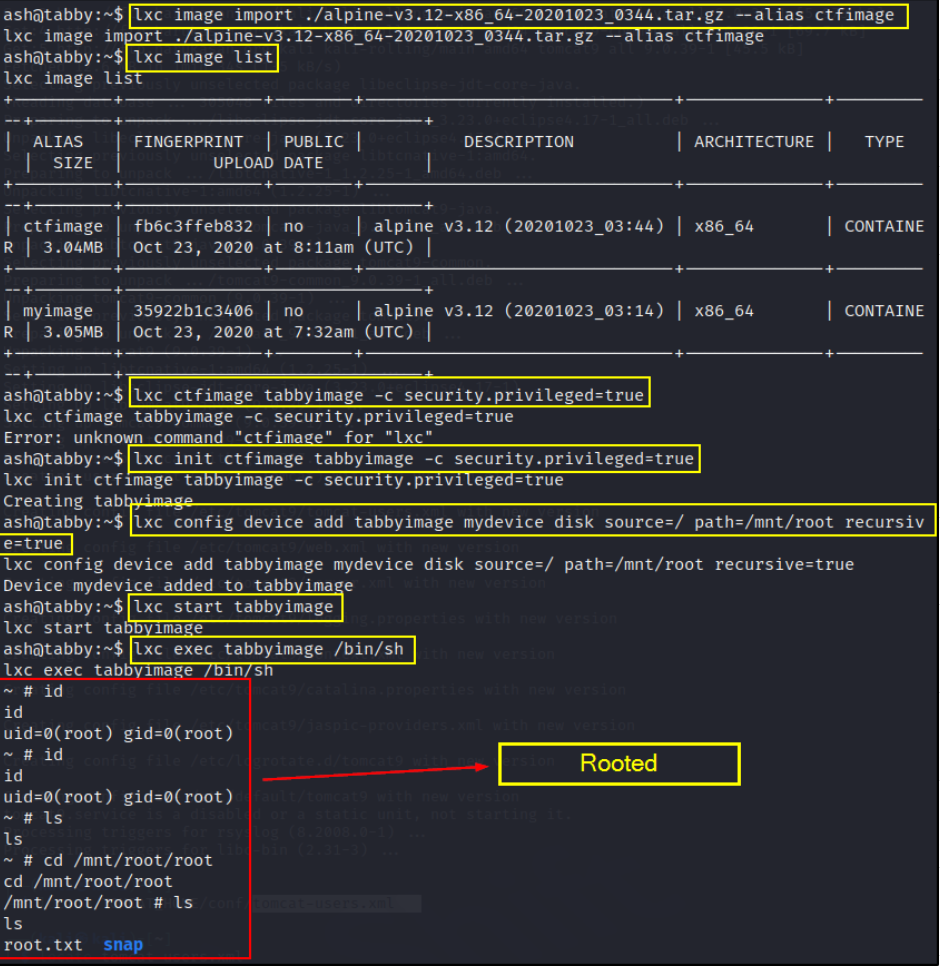Image resolution: width=940 pixels, height=966 pixels.
Task: Click the FINGERPRINT column header
Action: tap(188, 142)
